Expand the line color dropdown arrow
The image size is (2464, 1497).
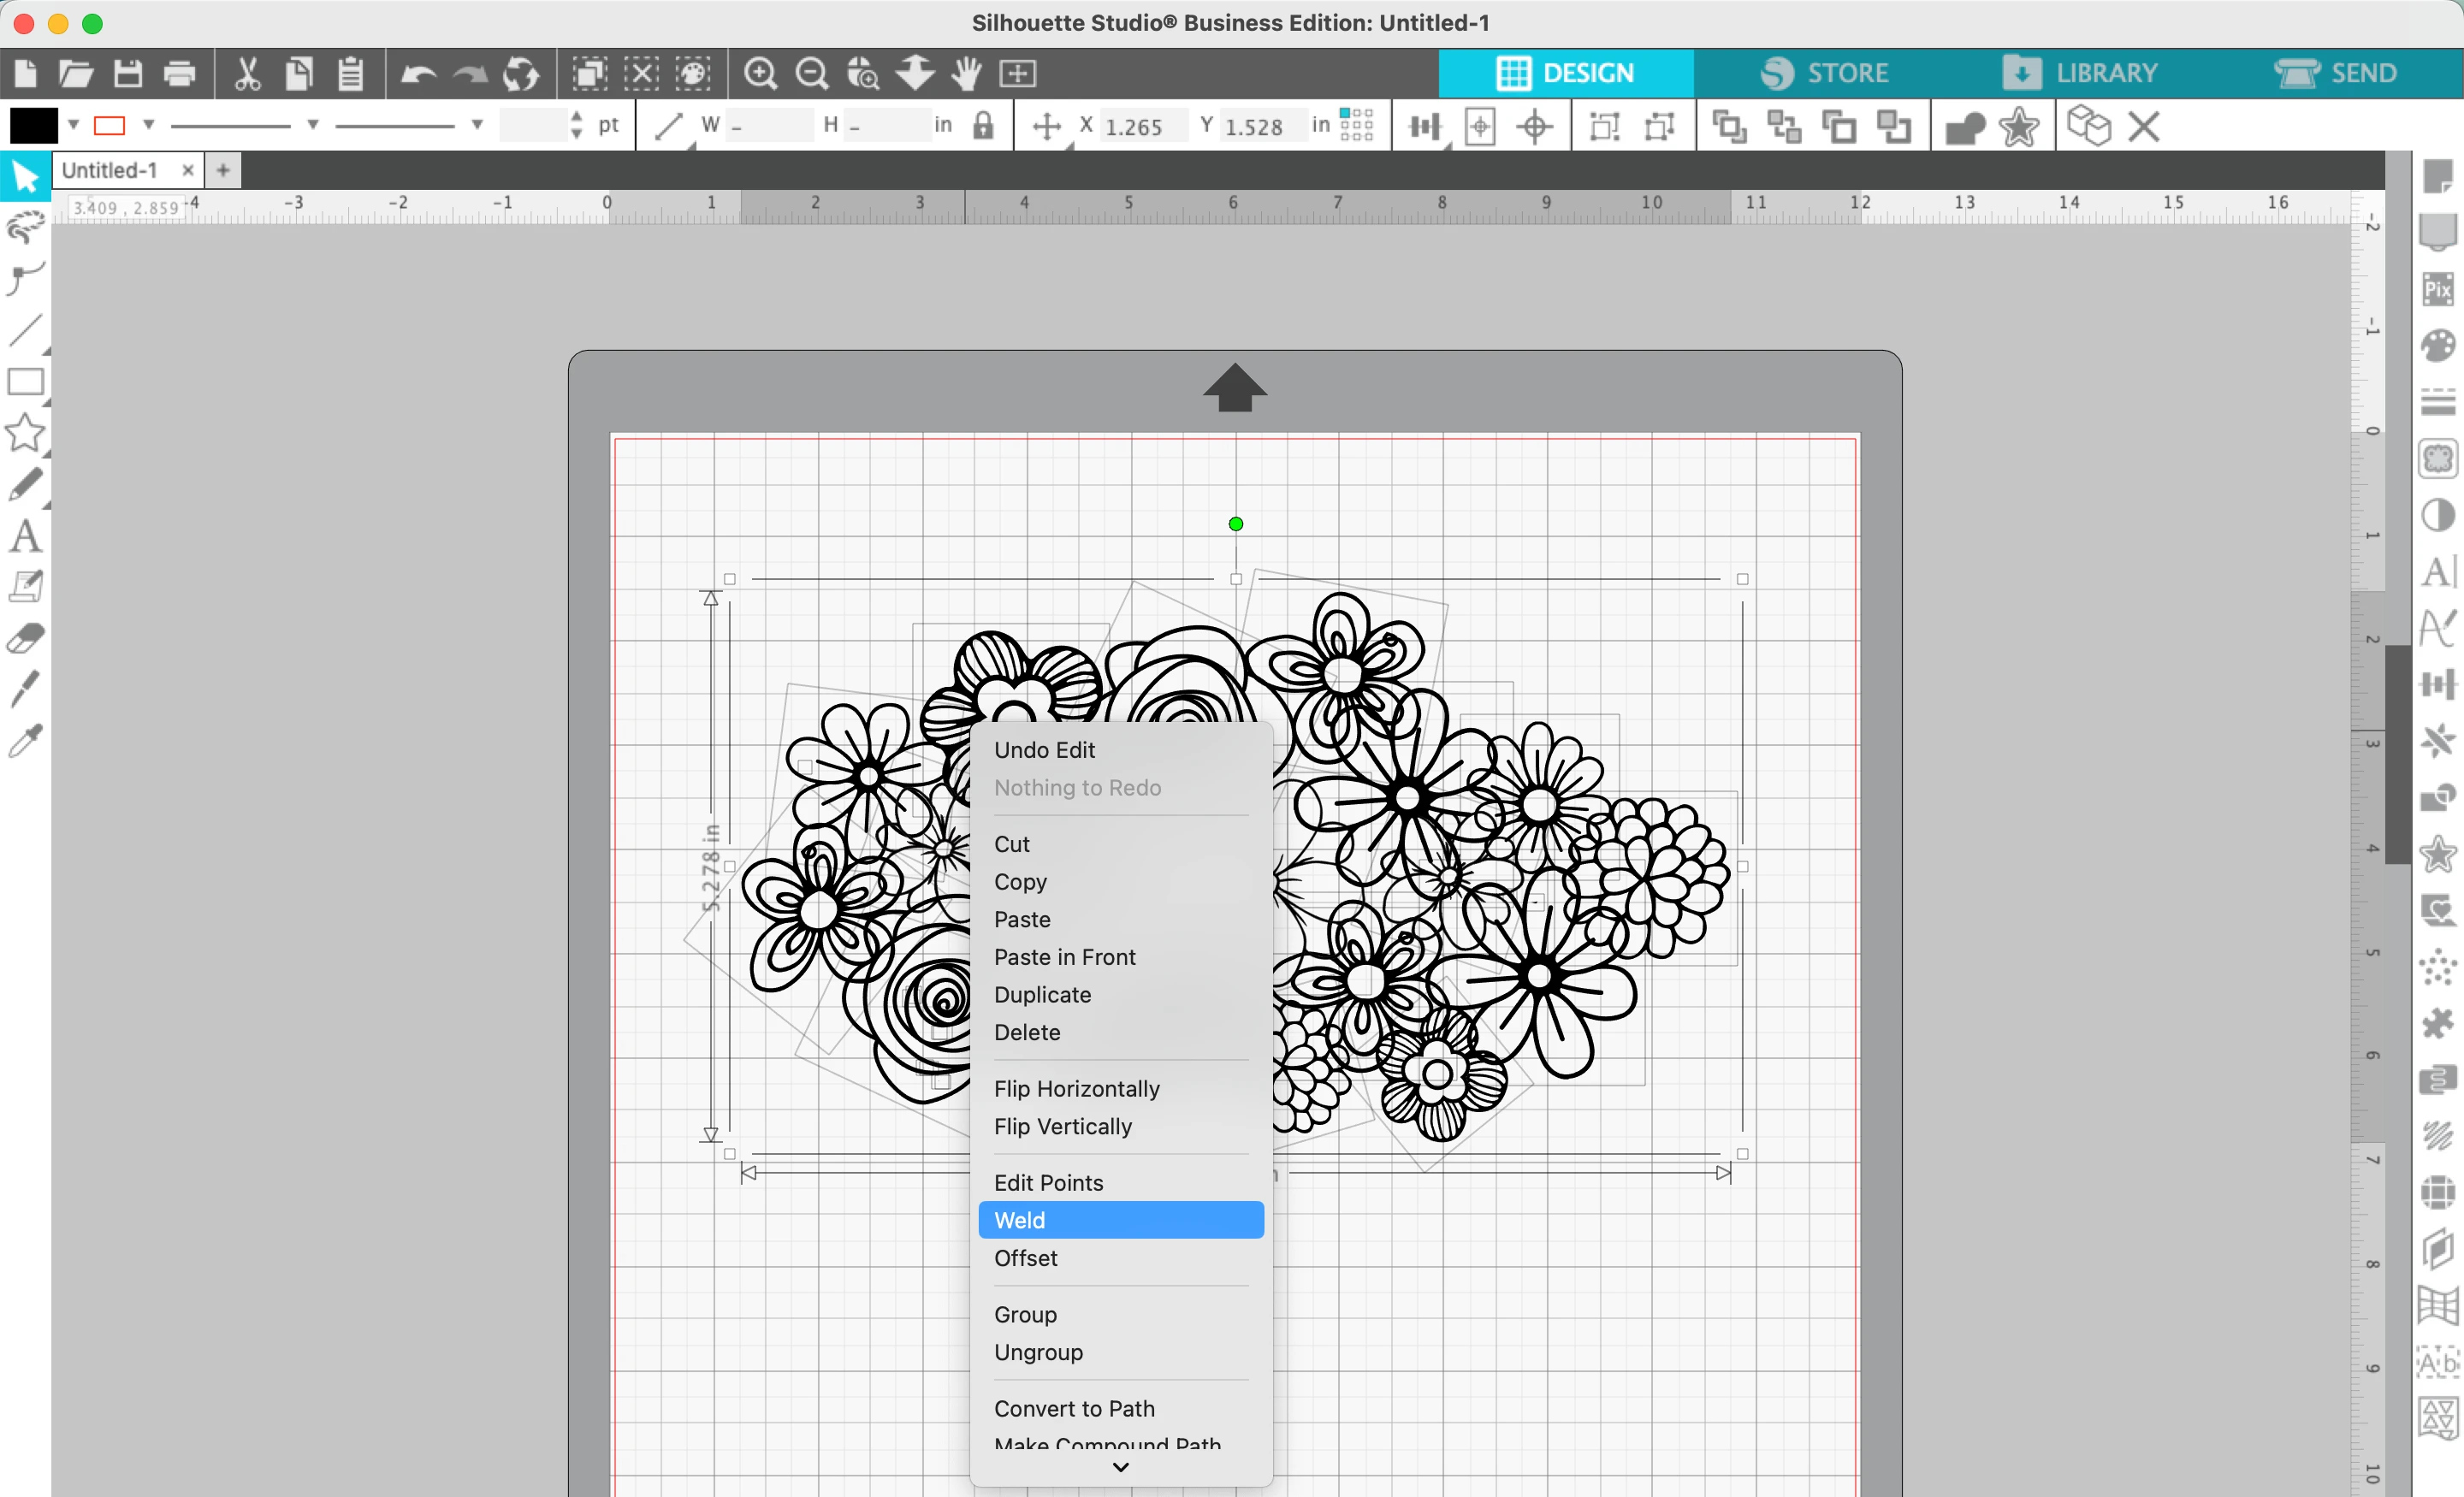click(149, 125)
